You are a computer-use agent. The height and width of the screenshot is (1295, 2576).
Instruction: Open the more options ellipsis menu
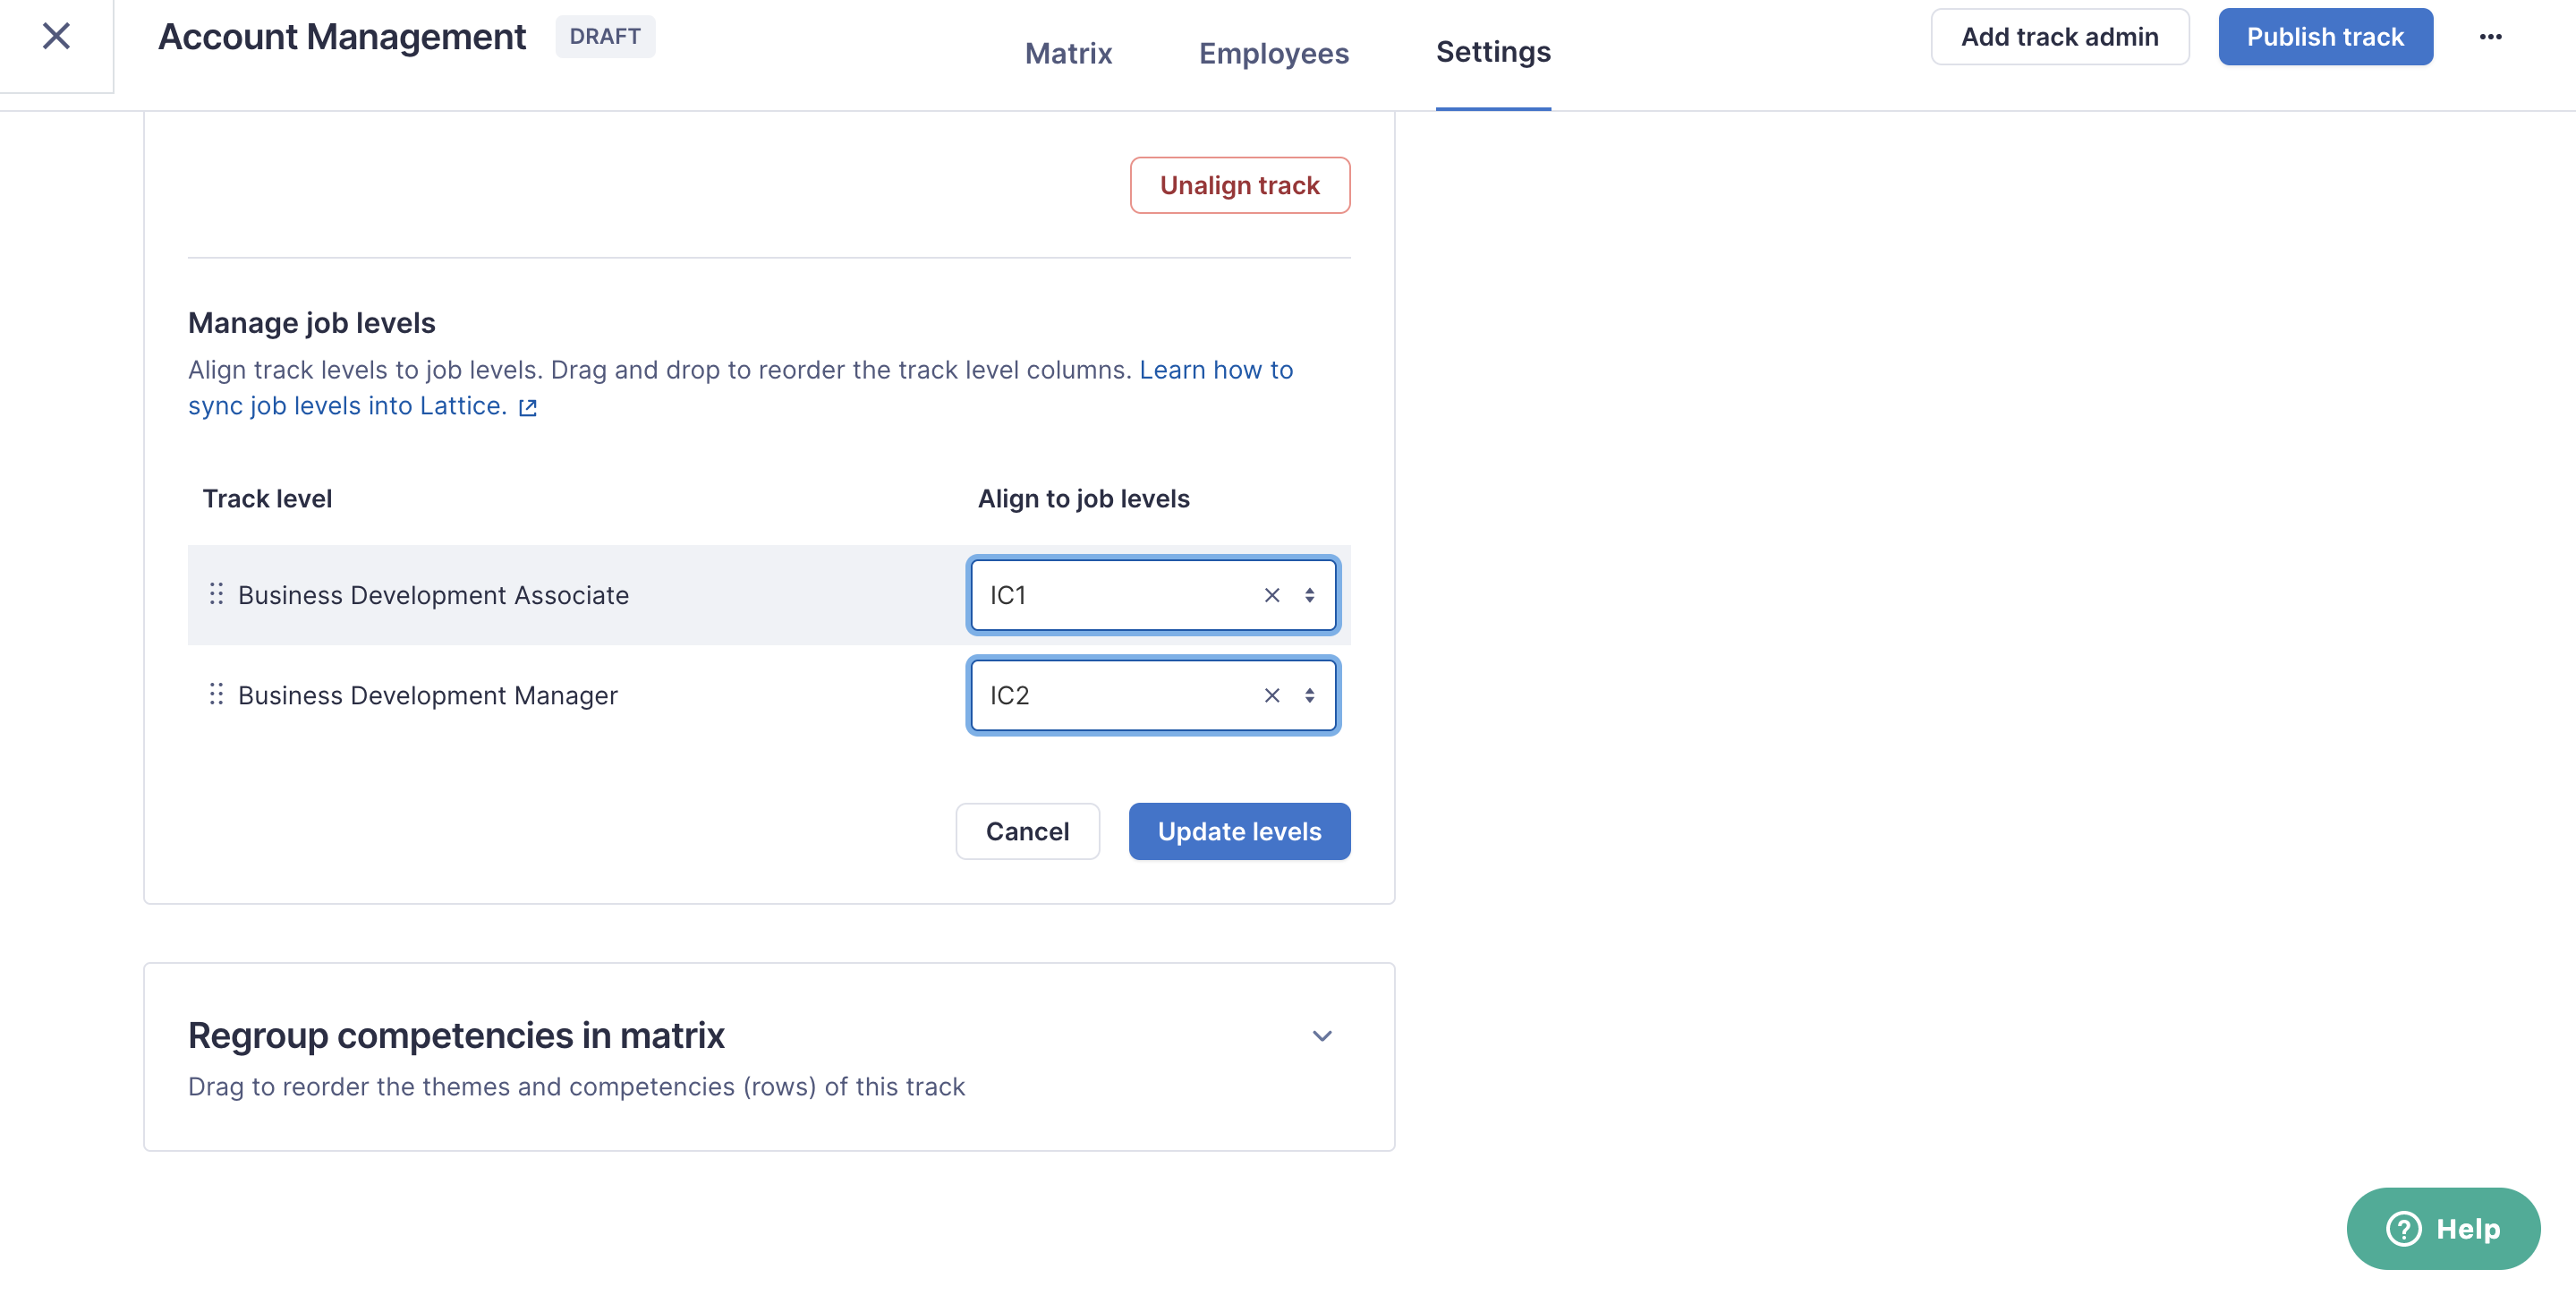pyautogui.click(x=2491, y=36)
